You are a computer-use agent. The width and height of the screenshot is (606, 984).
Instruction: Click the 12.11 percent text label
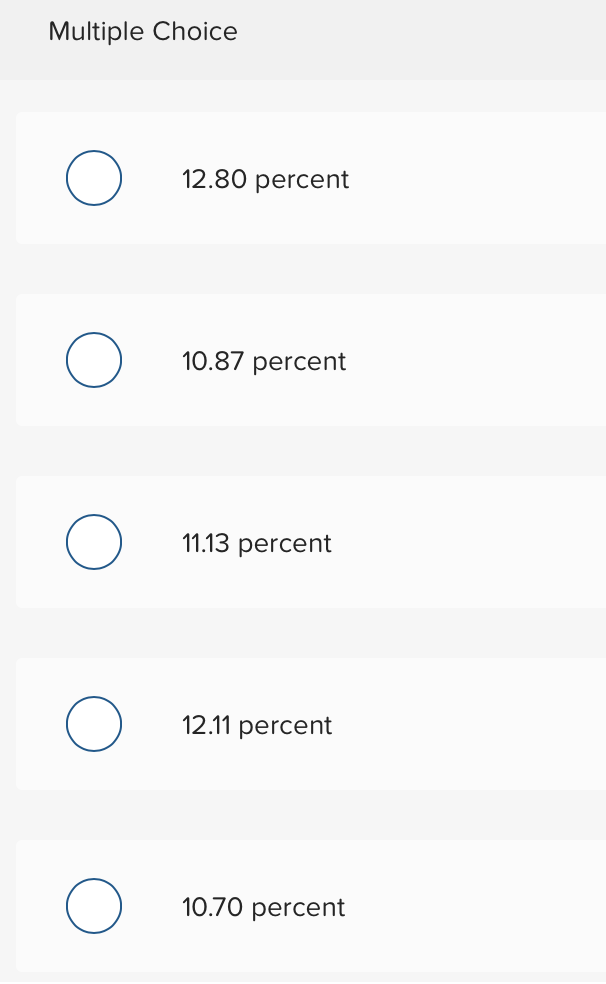click(x=257, y=725)
